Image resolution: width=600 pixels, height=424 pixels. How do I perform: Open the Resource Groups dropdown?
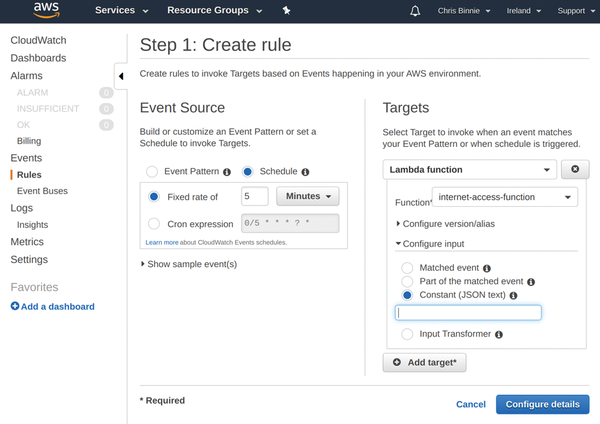[x=214, y=10]
